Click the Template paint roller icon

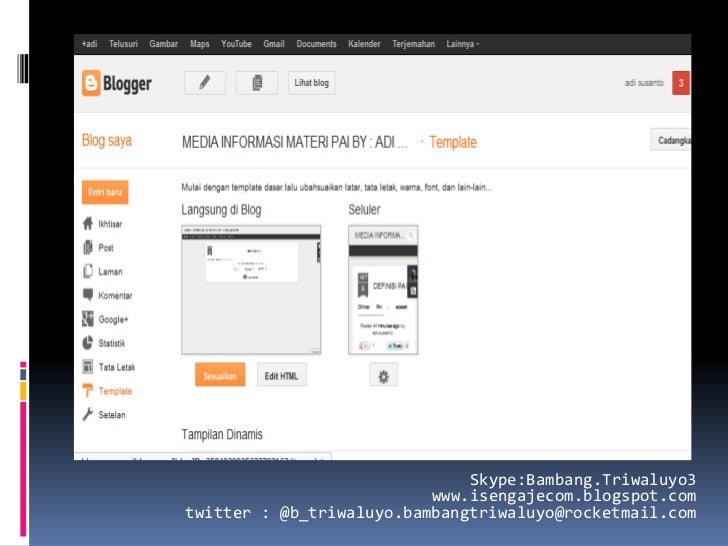point(88,390)
